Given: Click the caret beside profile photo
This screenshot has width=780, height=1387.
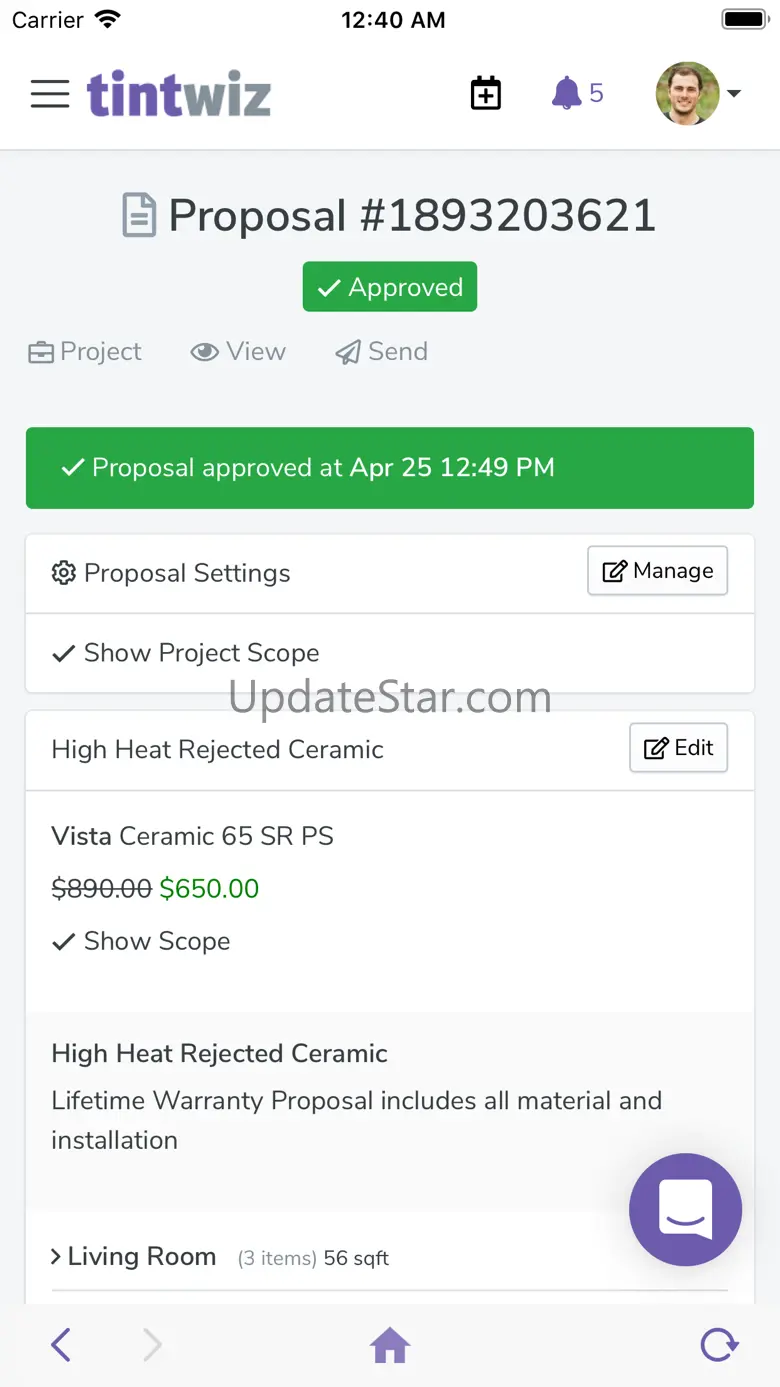Looking at the screenshot, I should [x=734, y=94].
